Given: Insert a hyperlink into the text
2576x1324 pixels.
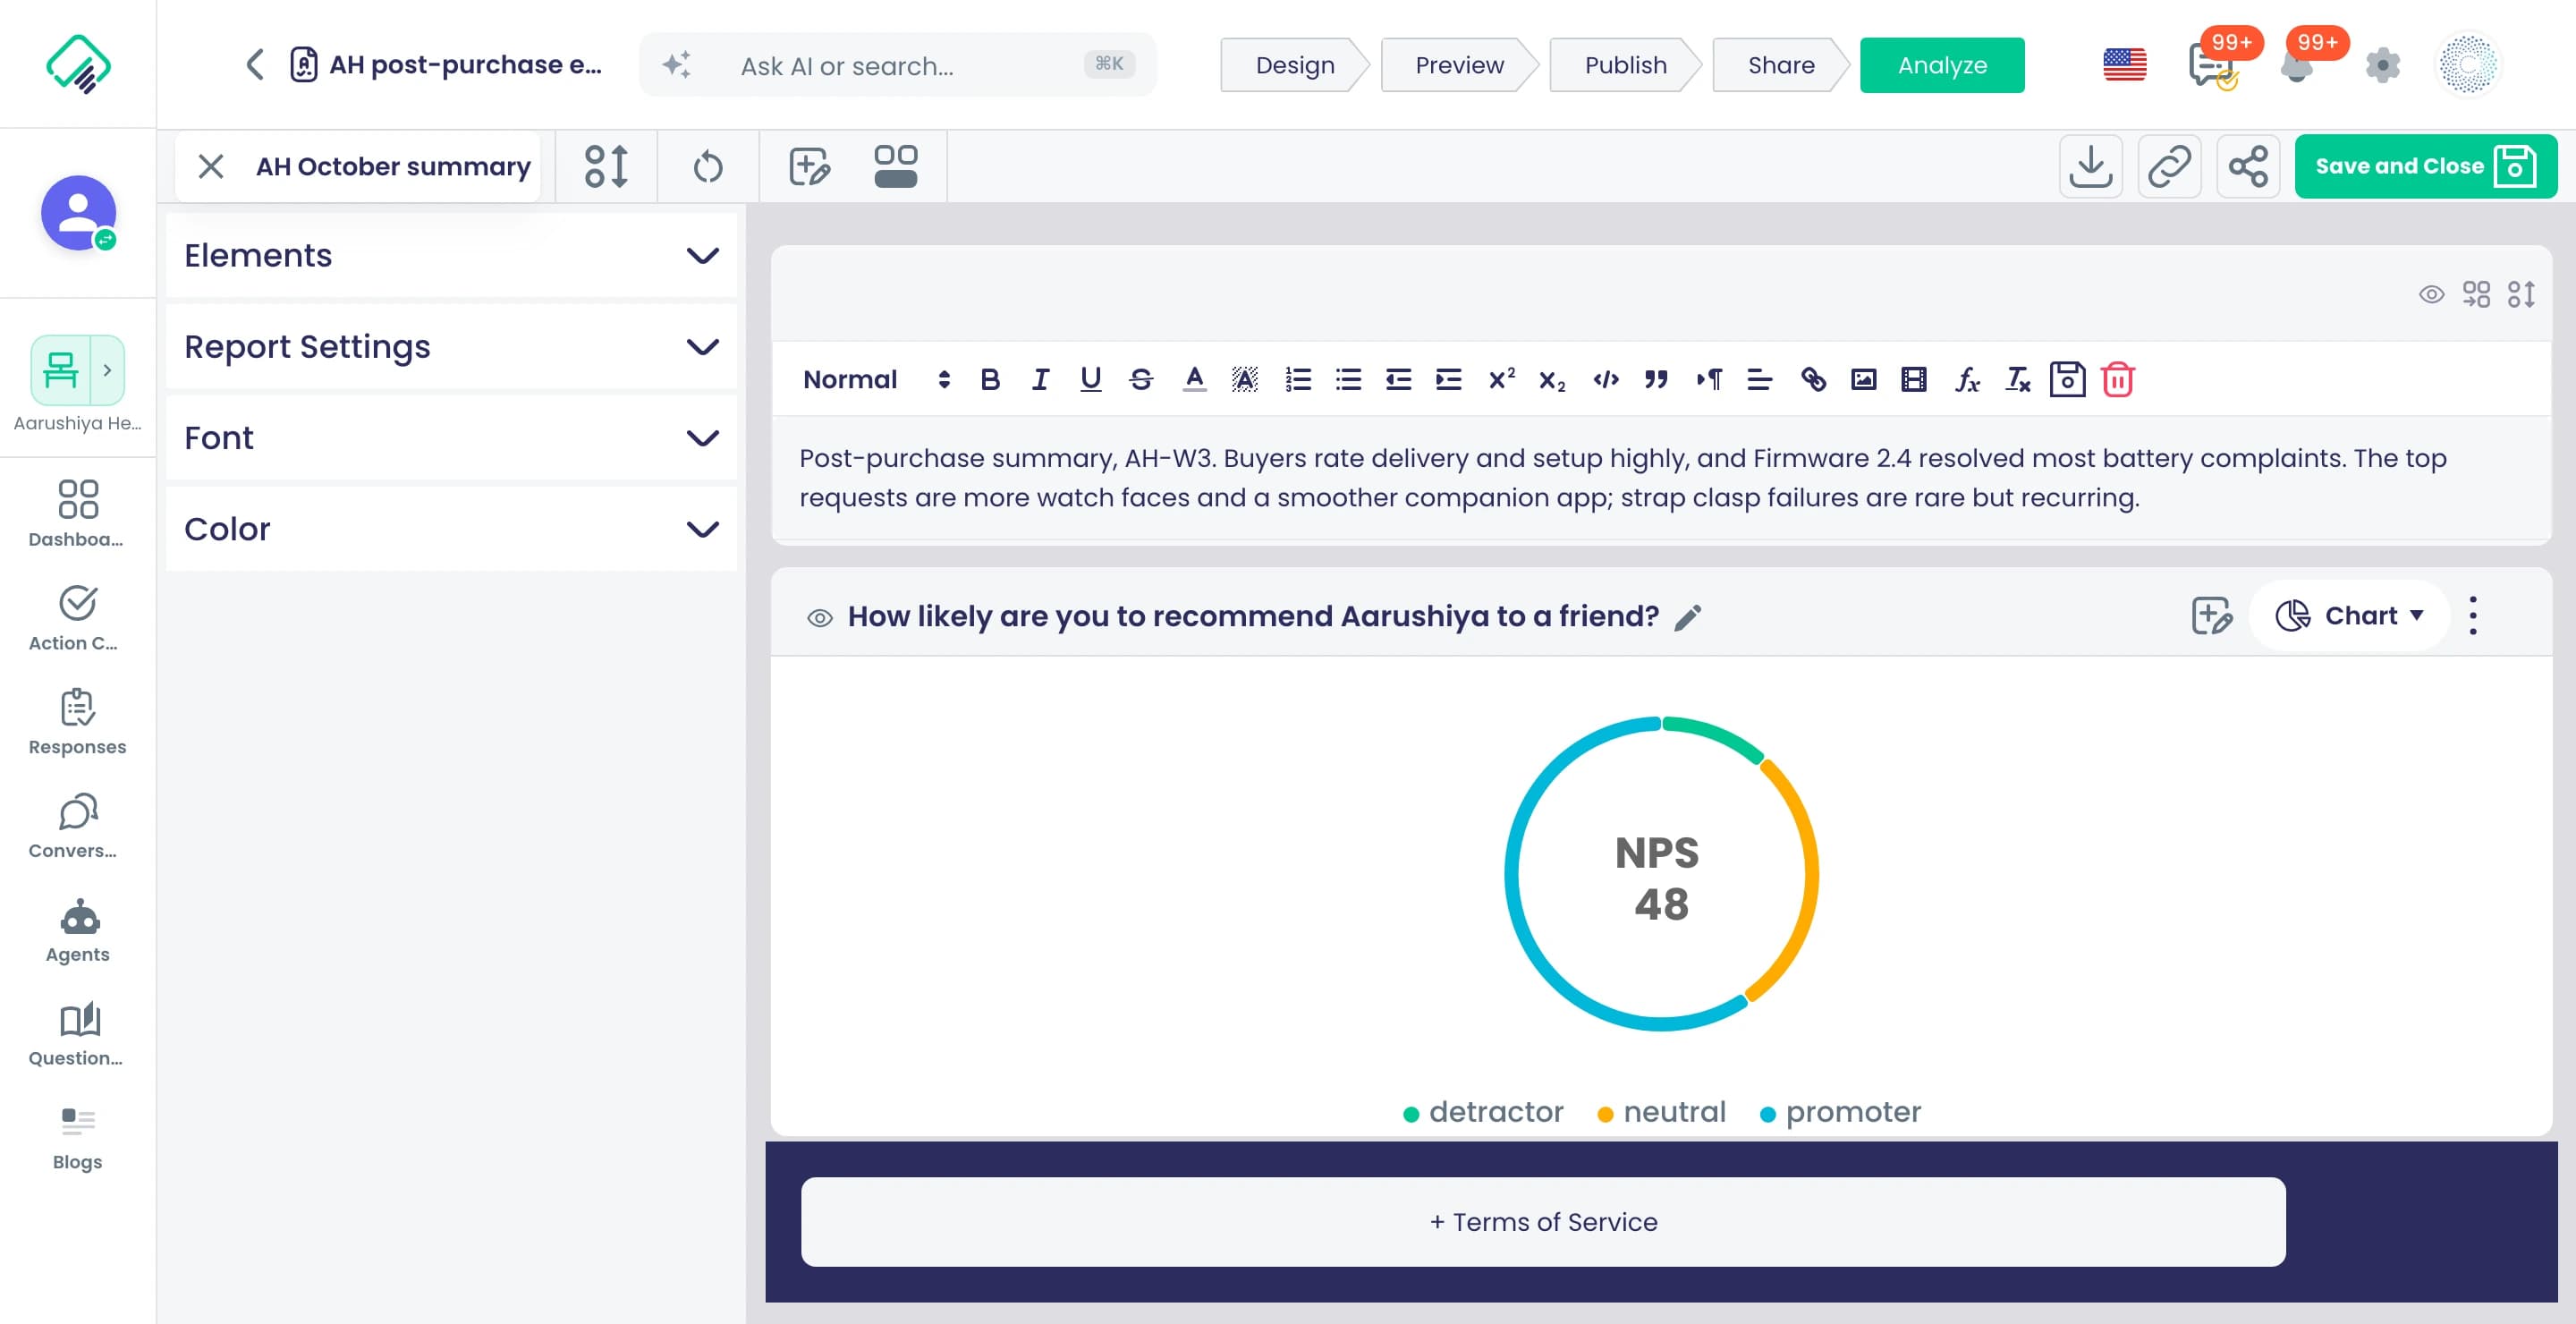Looking at the screenshot, I should pyautogui.click(x=1813, y=380).
